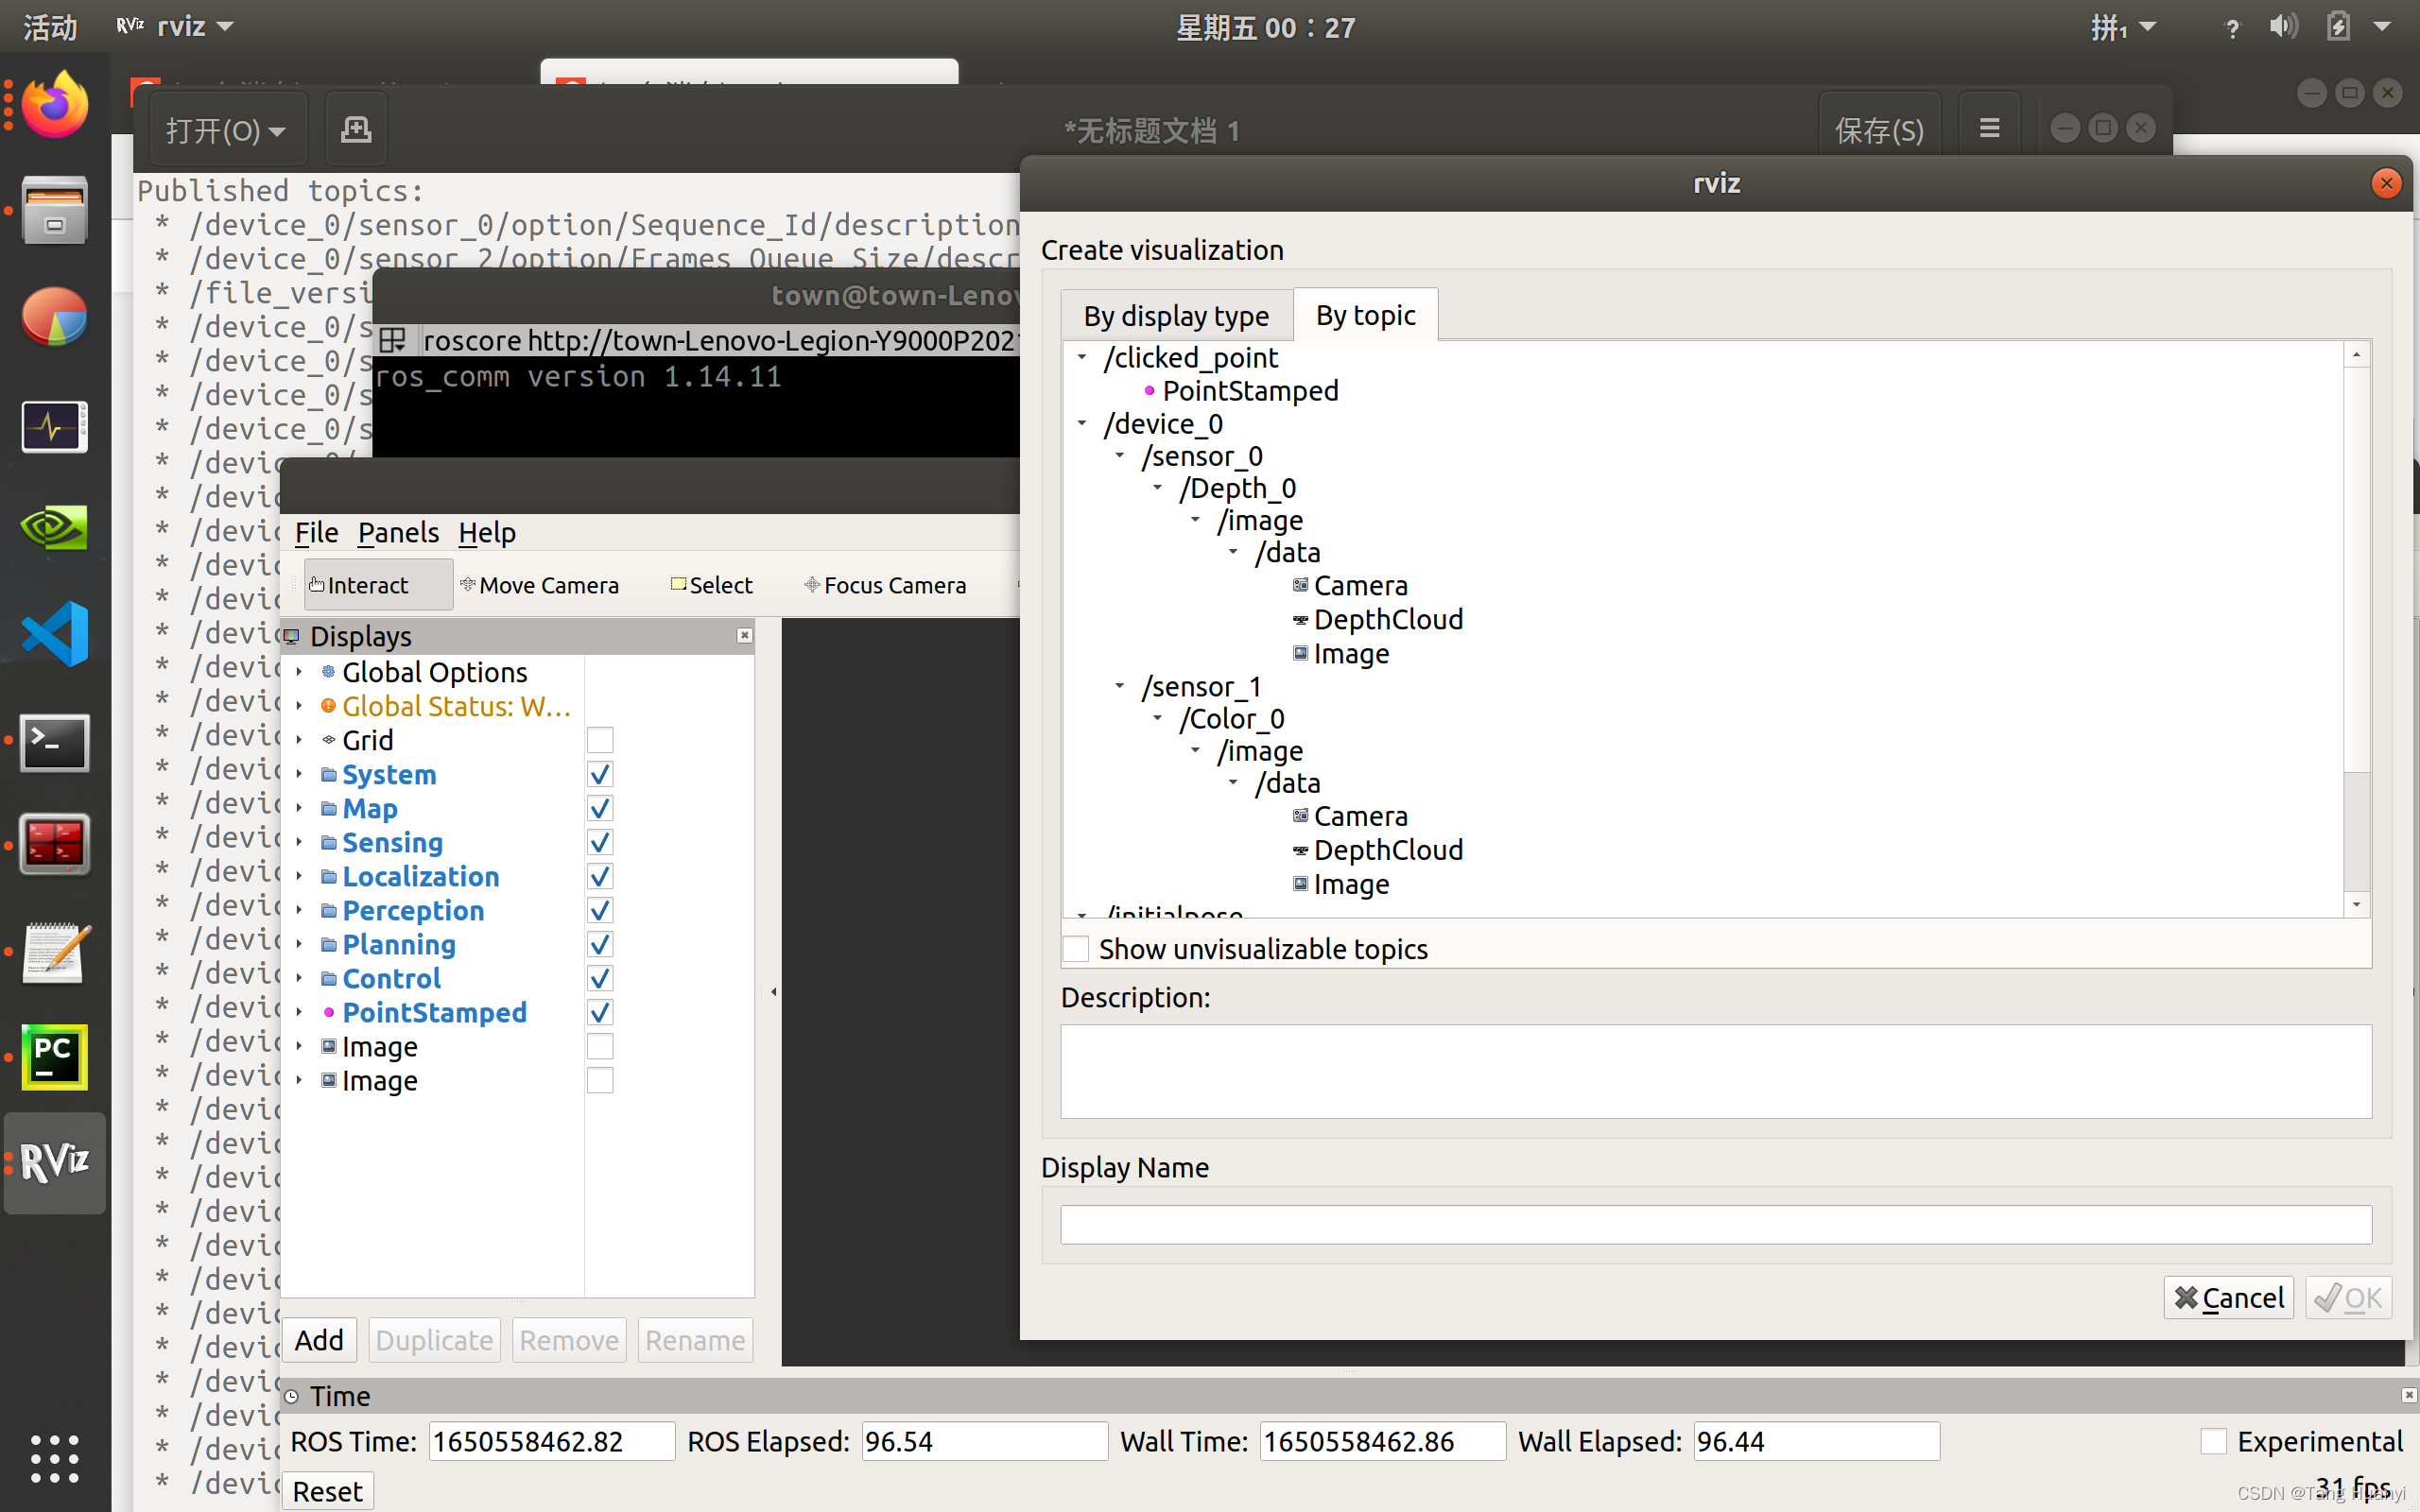This screenshot has height=1512, width=2420.
Task: Close the Displays panel
Action: [x=744, y=635]
